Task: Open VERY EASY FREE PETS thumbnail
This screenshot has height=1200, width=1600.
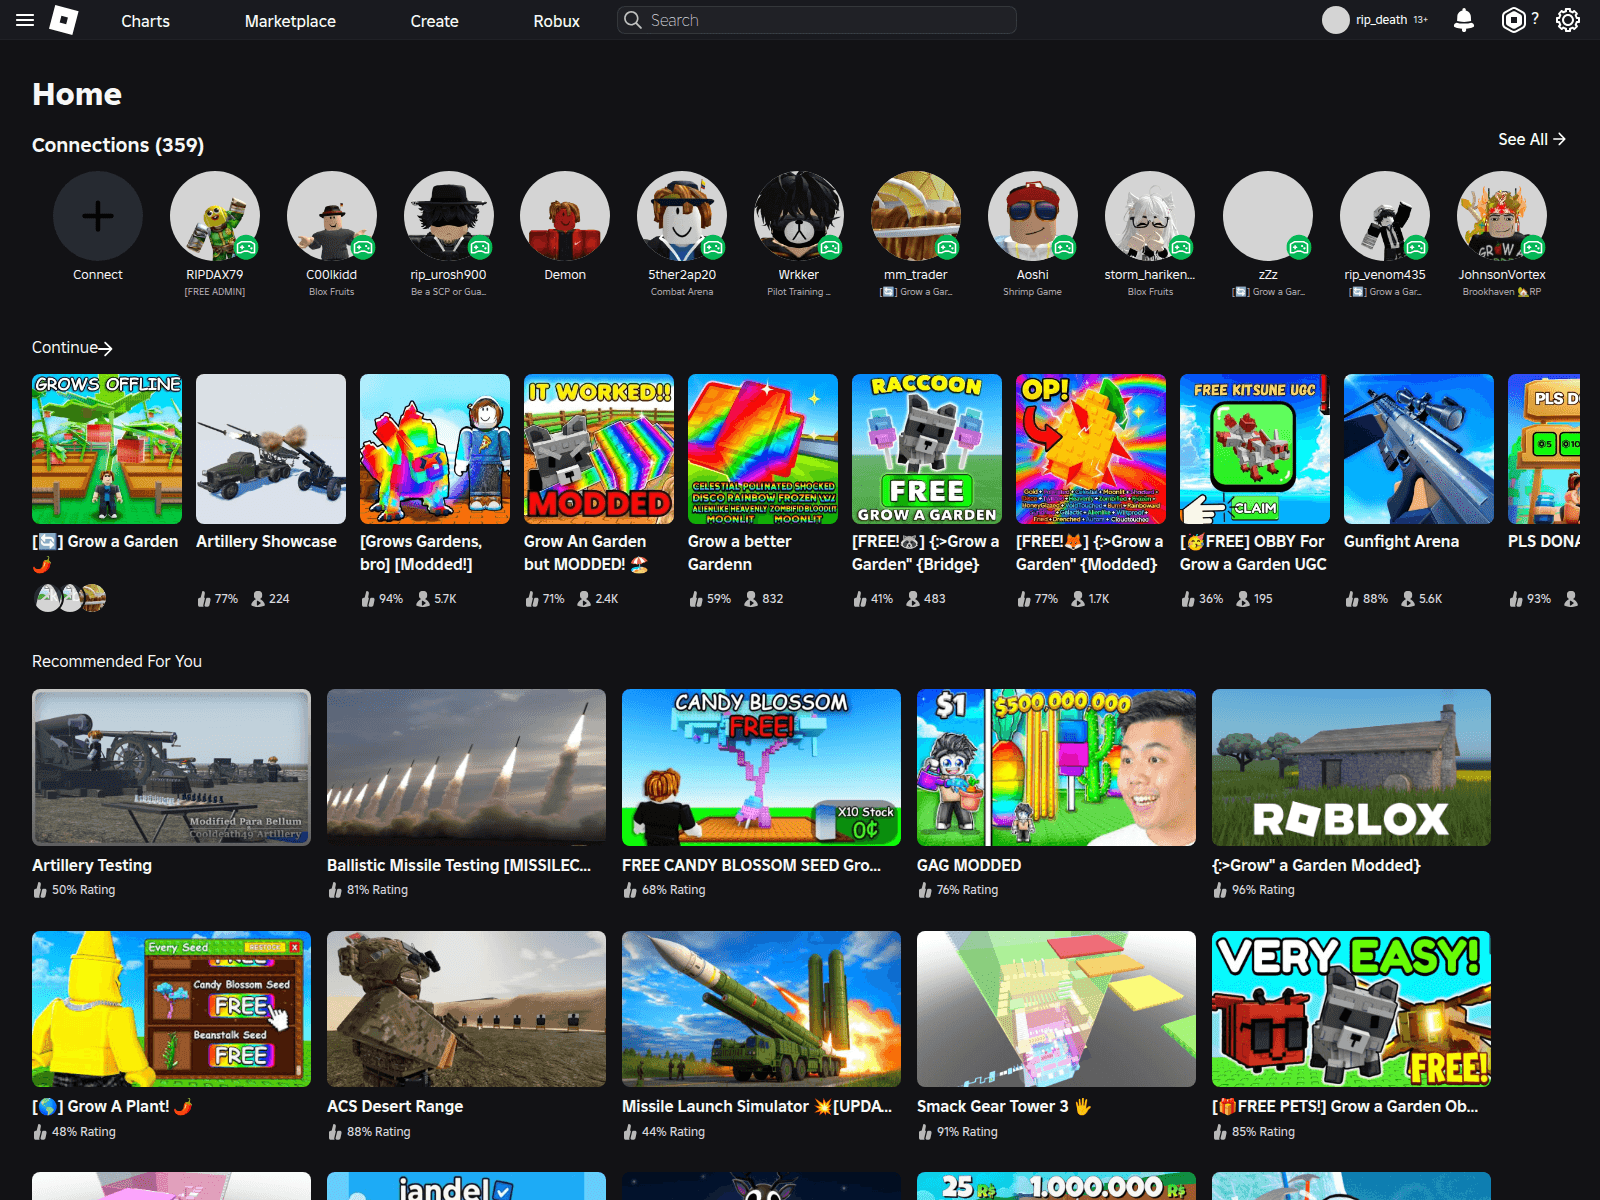Action: point(1351,1009)
